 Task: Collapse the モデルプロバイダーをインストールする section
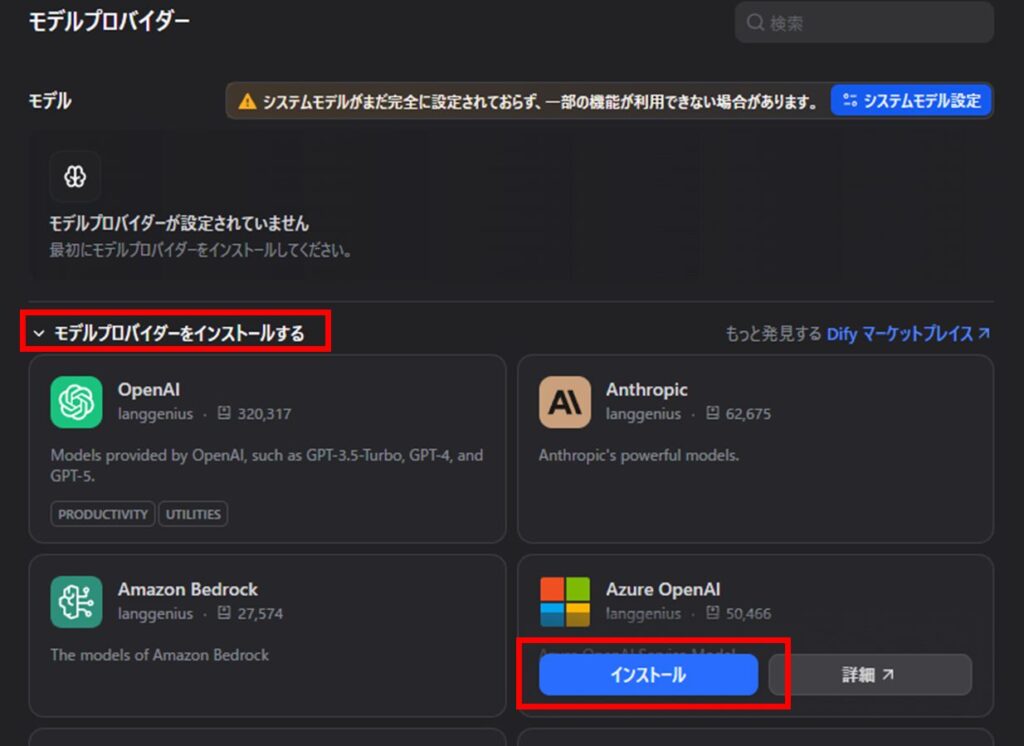(x=39, y=333)
